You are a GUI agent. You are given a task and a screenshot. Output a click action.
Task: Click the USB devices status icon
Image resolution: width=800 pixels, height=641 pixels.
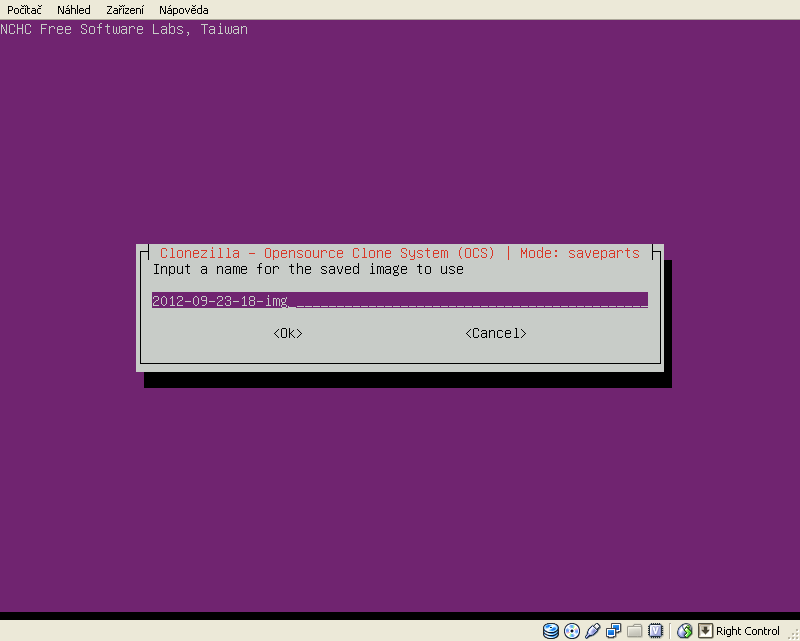(x=592, y=631)
